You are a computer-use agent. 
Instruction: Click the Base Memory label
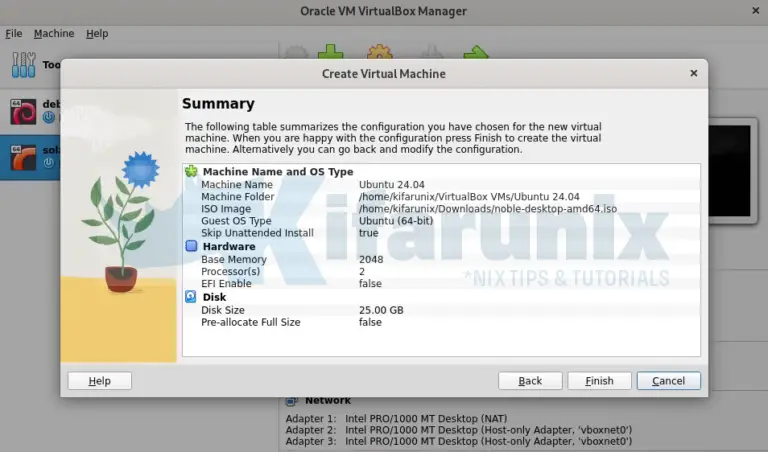[x=234, y=260]
